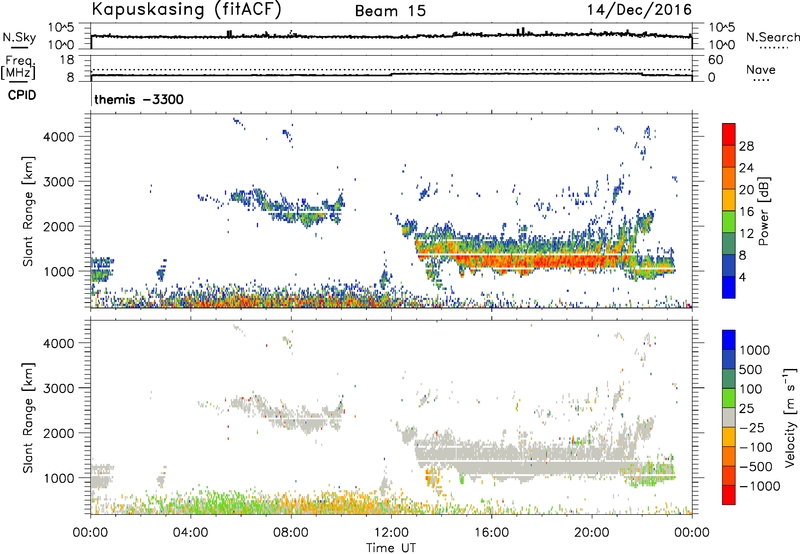Click the "Nave" legend label

(x=761, y=69)
